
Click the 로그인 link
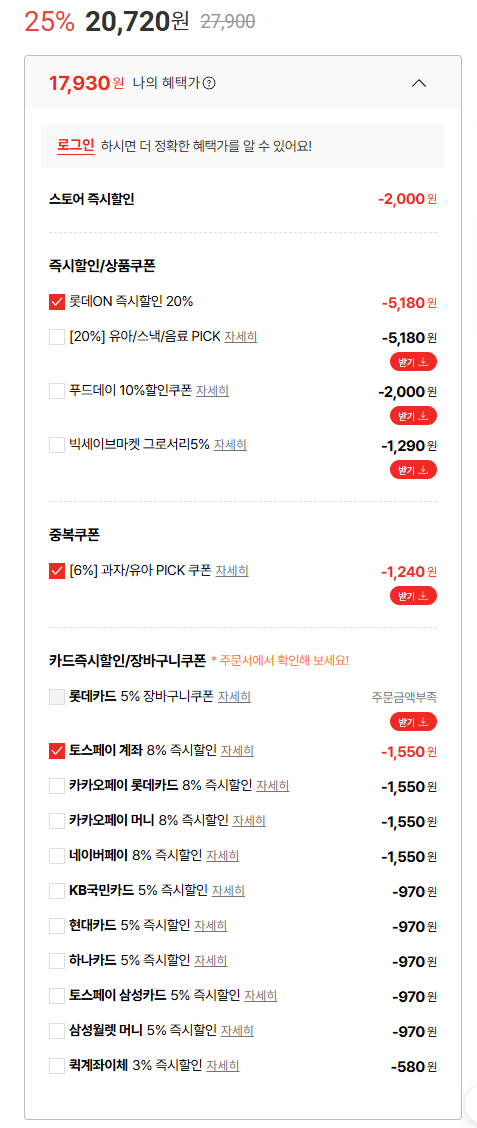(76, 145)
